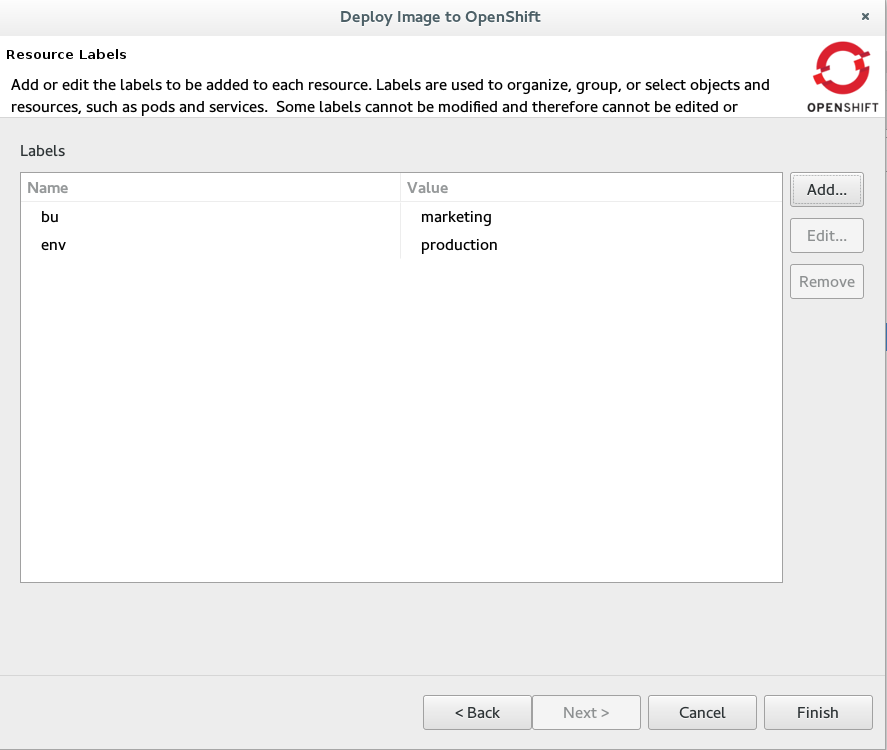Click the Remove button
This screenshot has height=750, width=887.
tap(826, 281)
